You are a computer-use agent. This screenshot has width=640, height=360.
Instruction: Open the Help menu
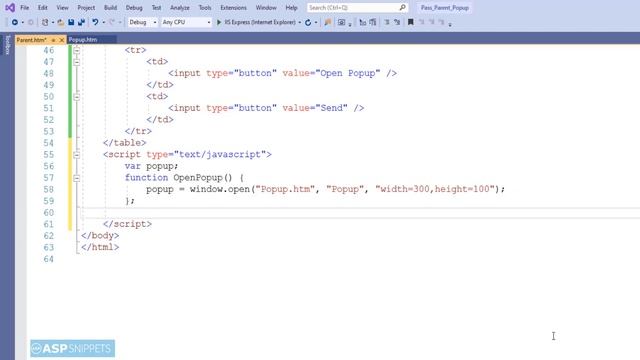click(x=291, y=8)
